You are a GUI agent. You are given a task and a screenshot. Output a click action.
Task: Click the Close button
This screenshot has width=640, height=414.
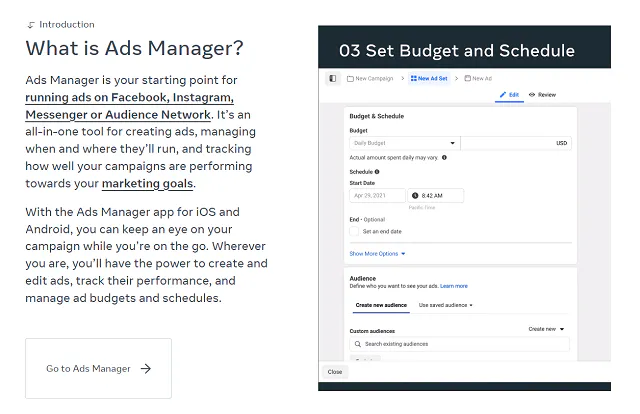(x=335, y=372)
